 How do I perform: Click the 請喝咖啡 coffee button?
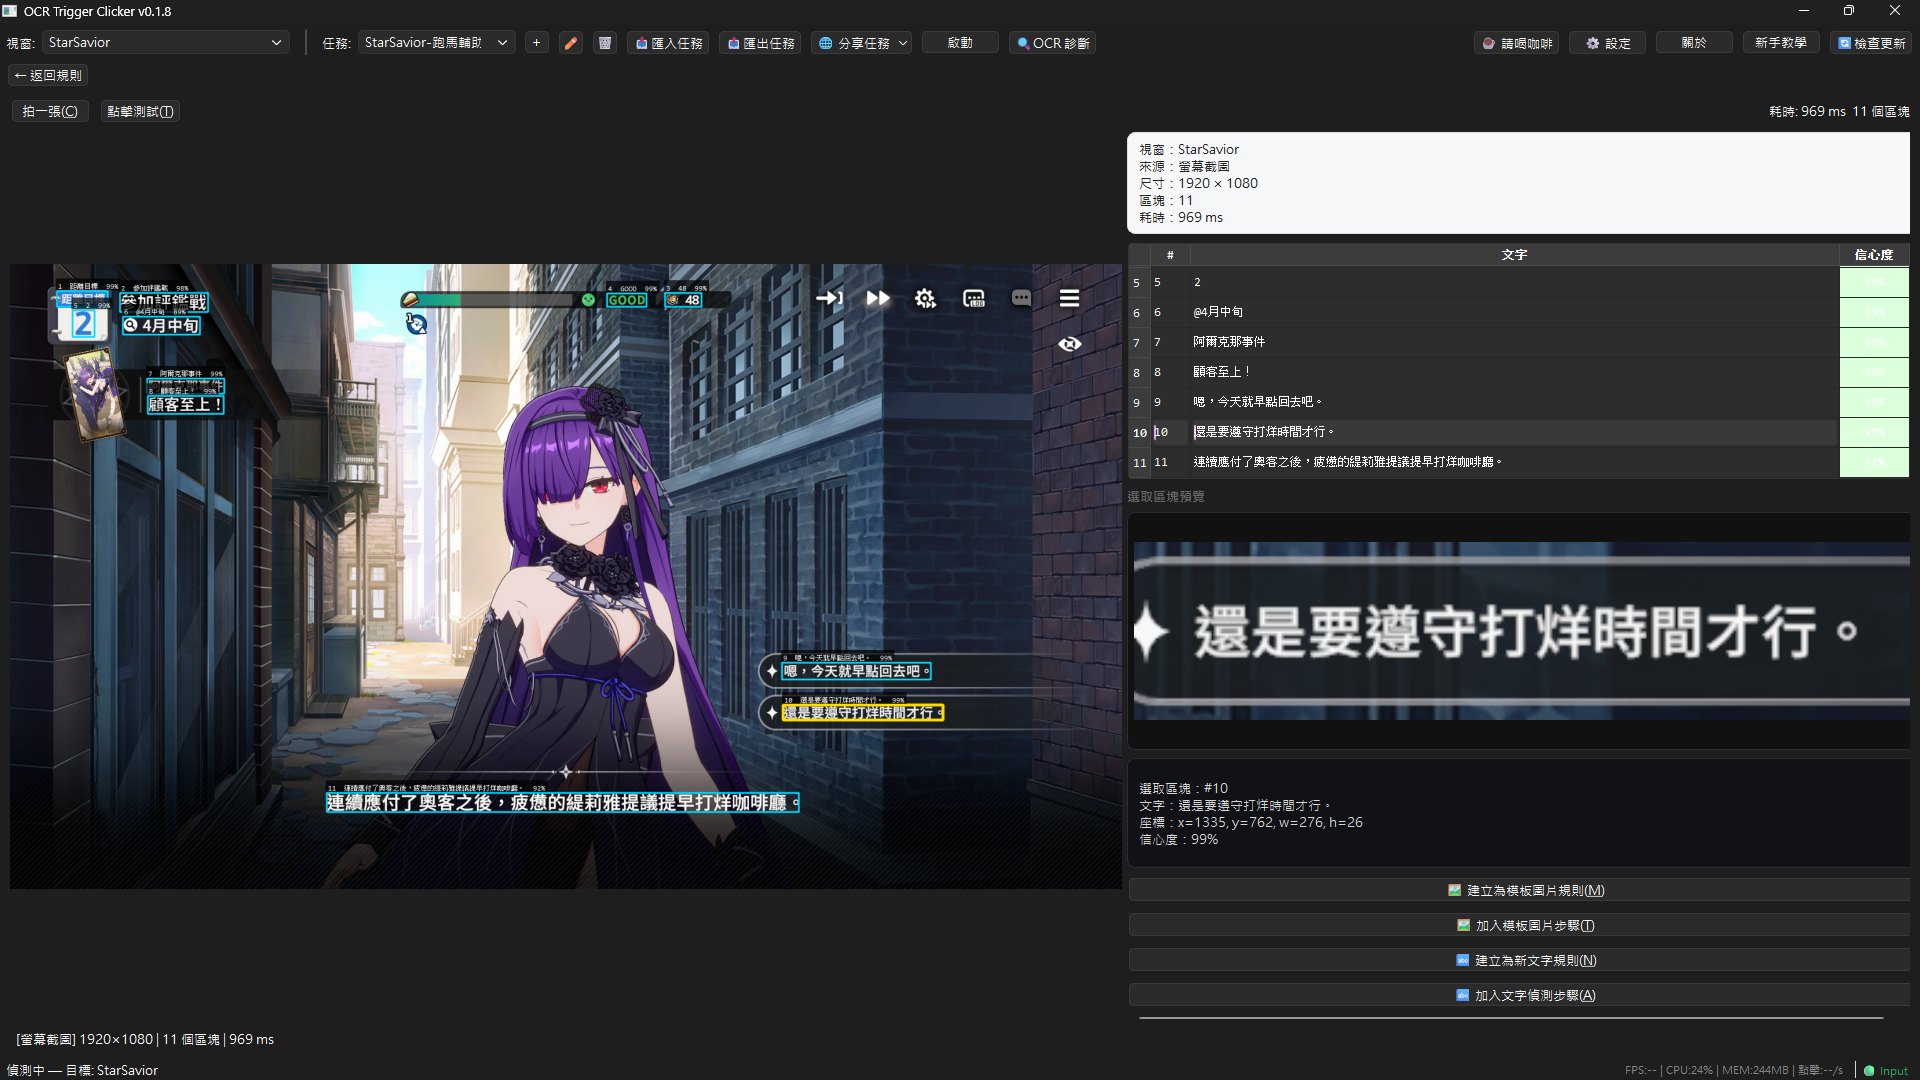(x=1517, y=43)
